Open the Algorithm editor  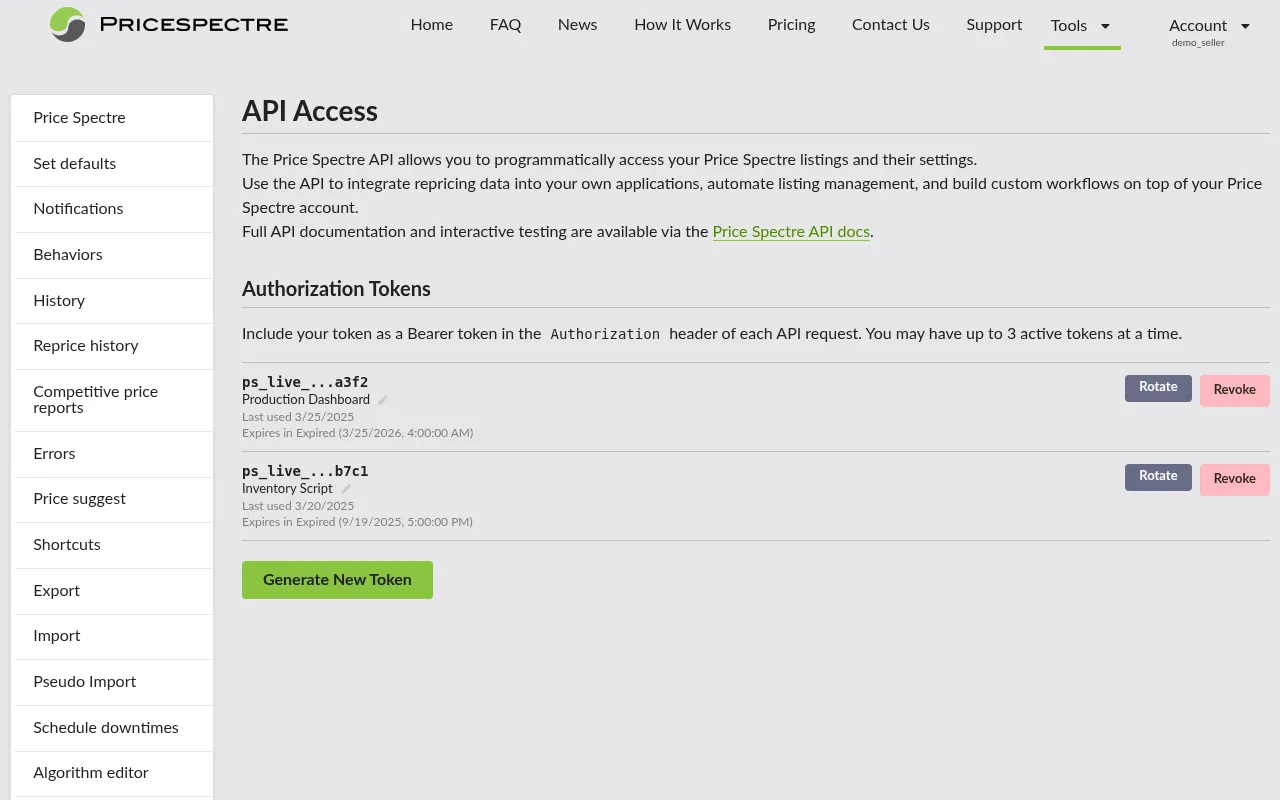(x=91, y=773)
